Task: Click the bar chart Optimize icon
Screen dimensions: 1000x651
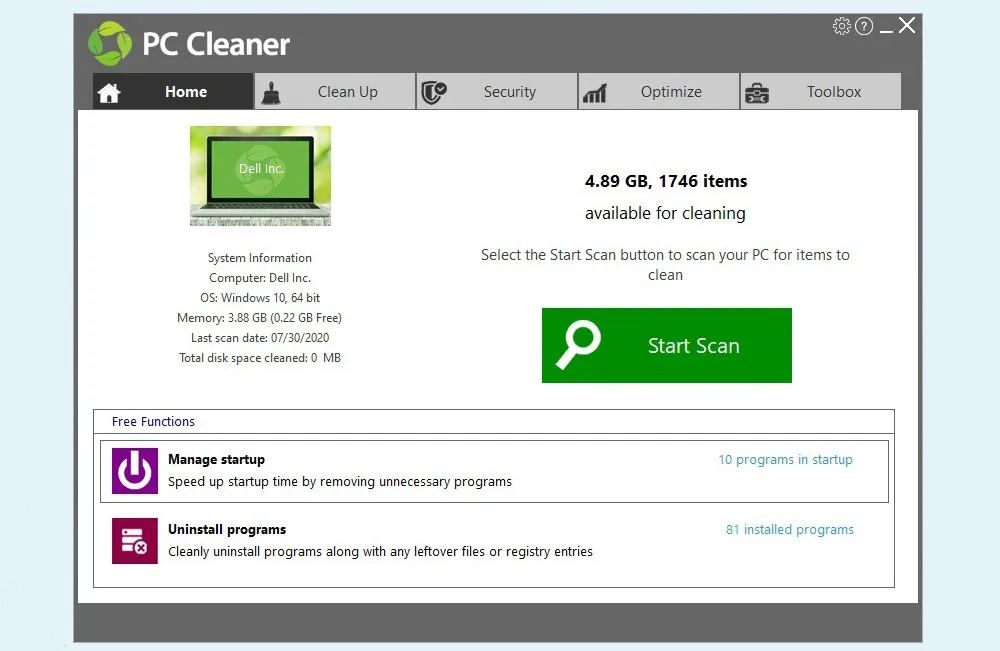Action: tap(595, 93)
